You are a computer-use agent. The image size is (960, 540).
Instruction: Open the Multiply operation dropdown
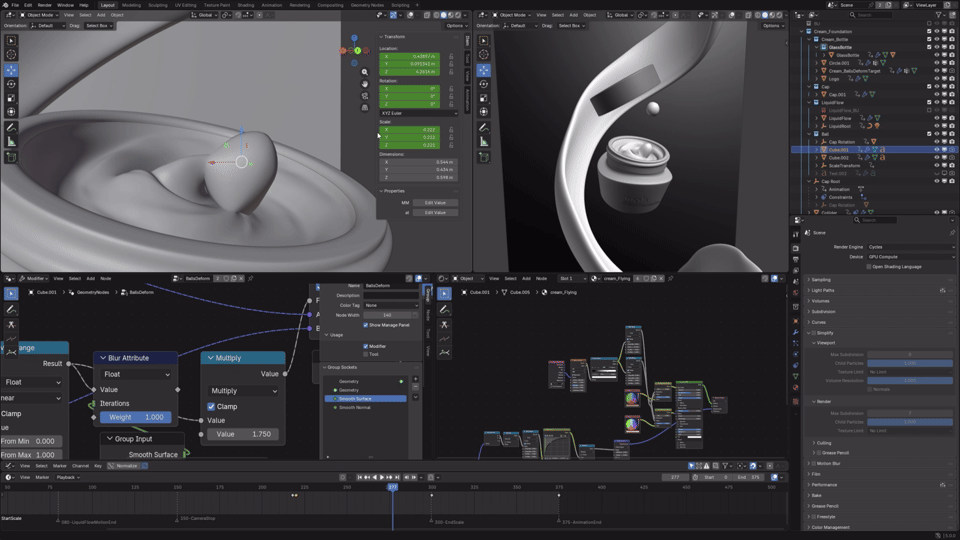(243, 391)
